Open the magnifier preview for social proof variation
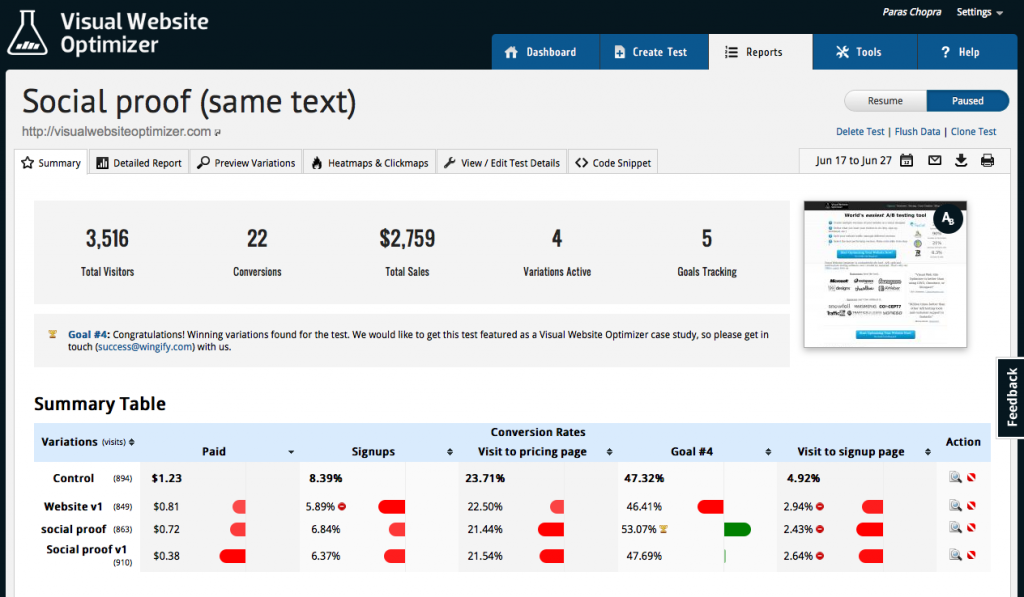The image size is (1024, 597). [953, 528]
